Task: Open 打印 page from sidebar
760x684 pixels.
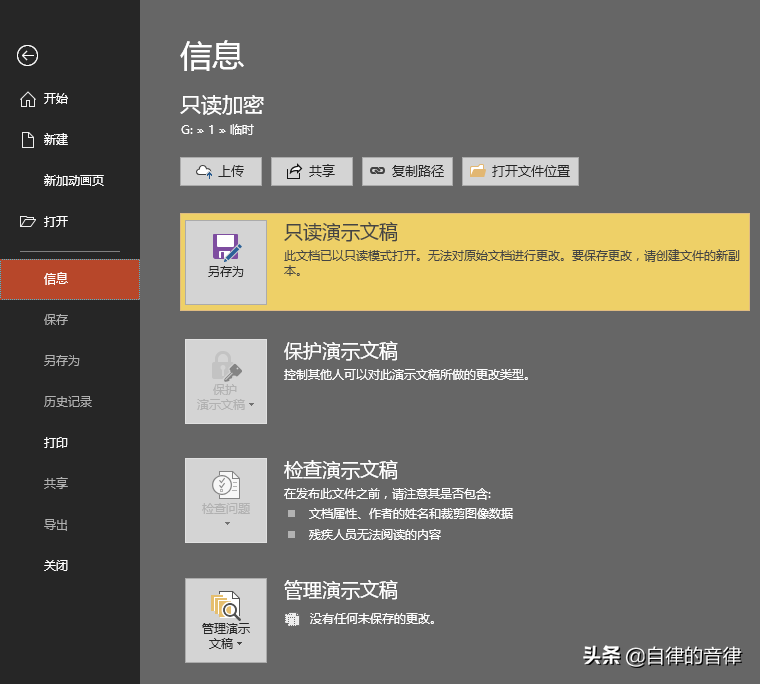Action: (70, 443)
